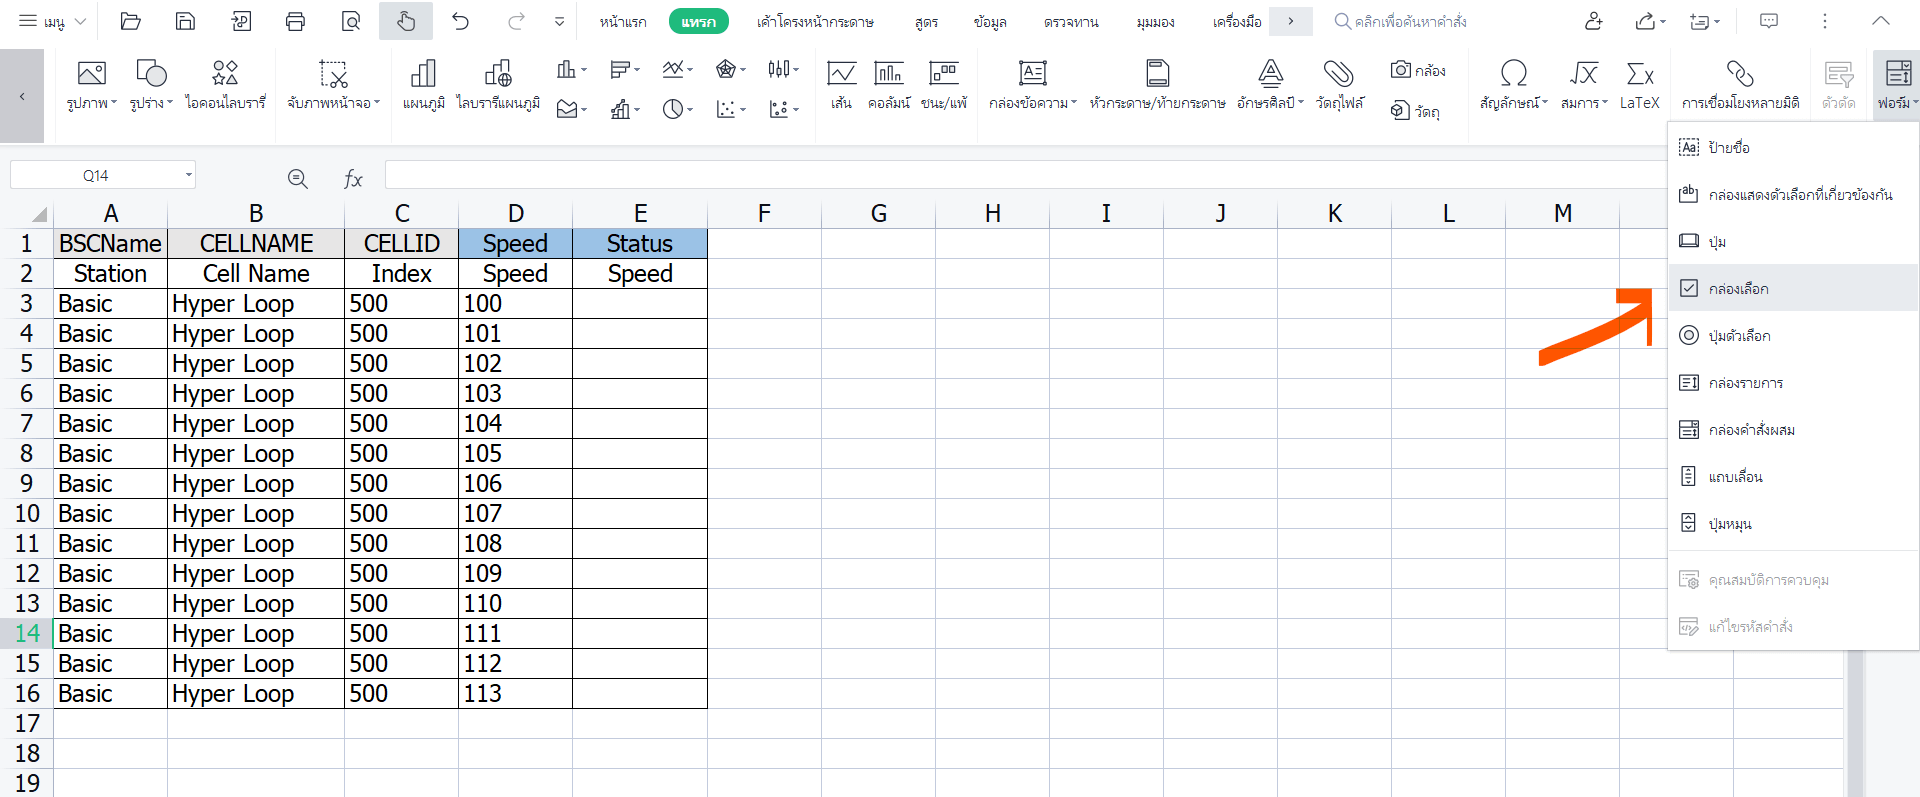Open the เมนู menu dropdown
The image size is (1920, 797).
pyautogui.click(x=52, y=21)
